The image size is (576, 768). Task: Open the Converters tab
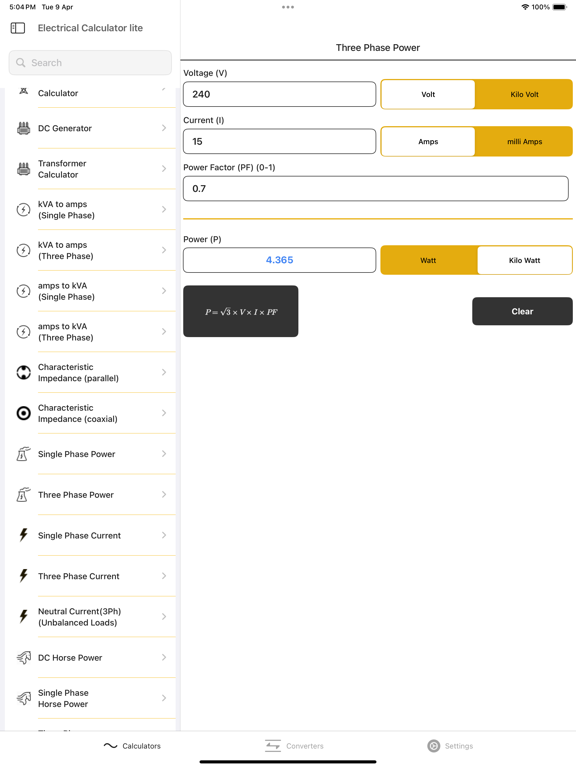[294, 745]
